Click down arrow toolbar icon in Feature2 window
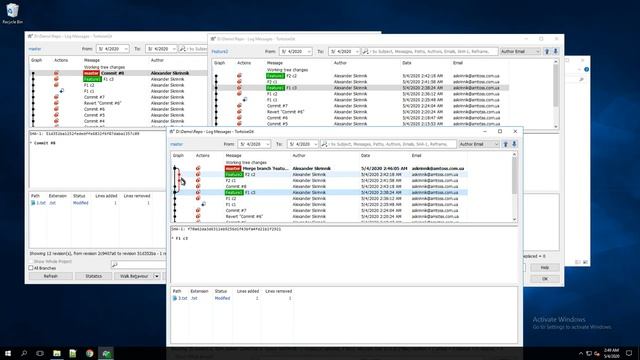640x360 pixels. [x=556, y=51]
